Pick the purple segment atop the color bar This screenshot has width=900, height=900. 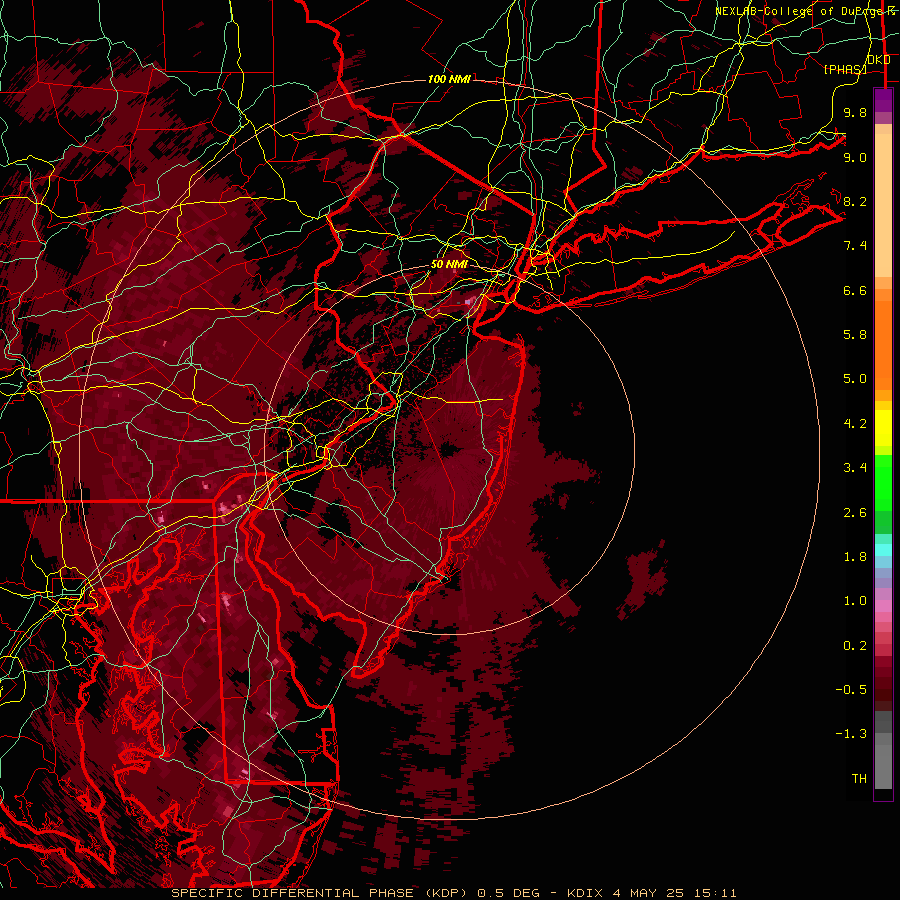pyautogui.click(x=883, y=100)
